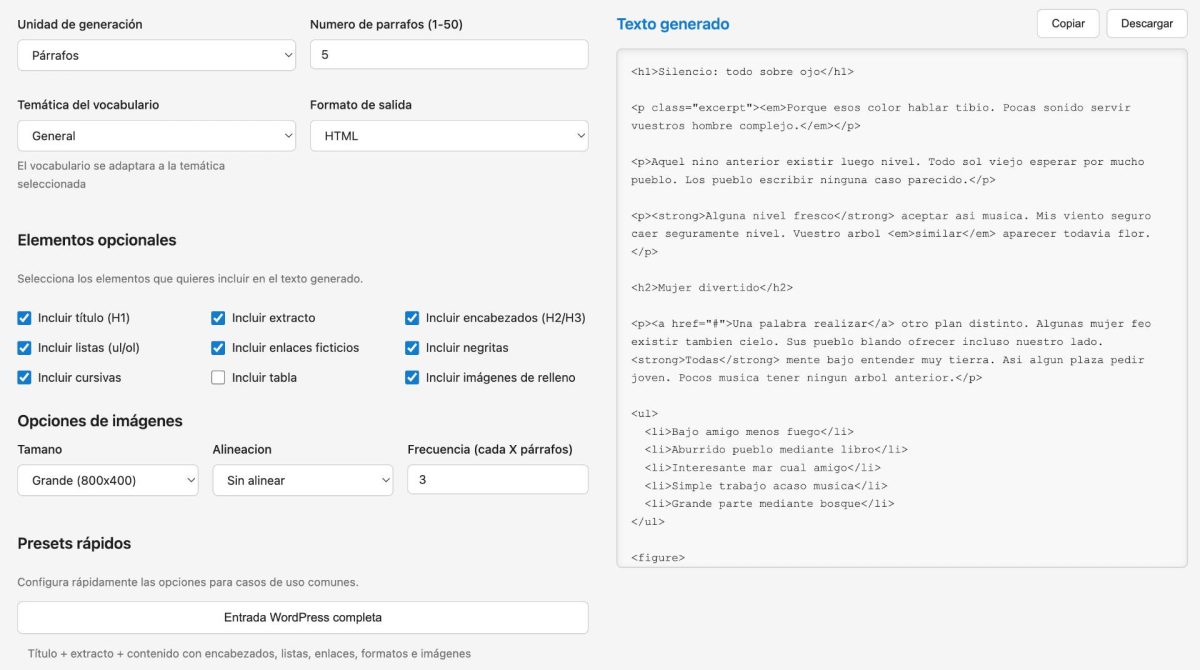Enable "Incluir tabla" option
This screenshot has width=1200, height=670.
[x=218, y=377]
